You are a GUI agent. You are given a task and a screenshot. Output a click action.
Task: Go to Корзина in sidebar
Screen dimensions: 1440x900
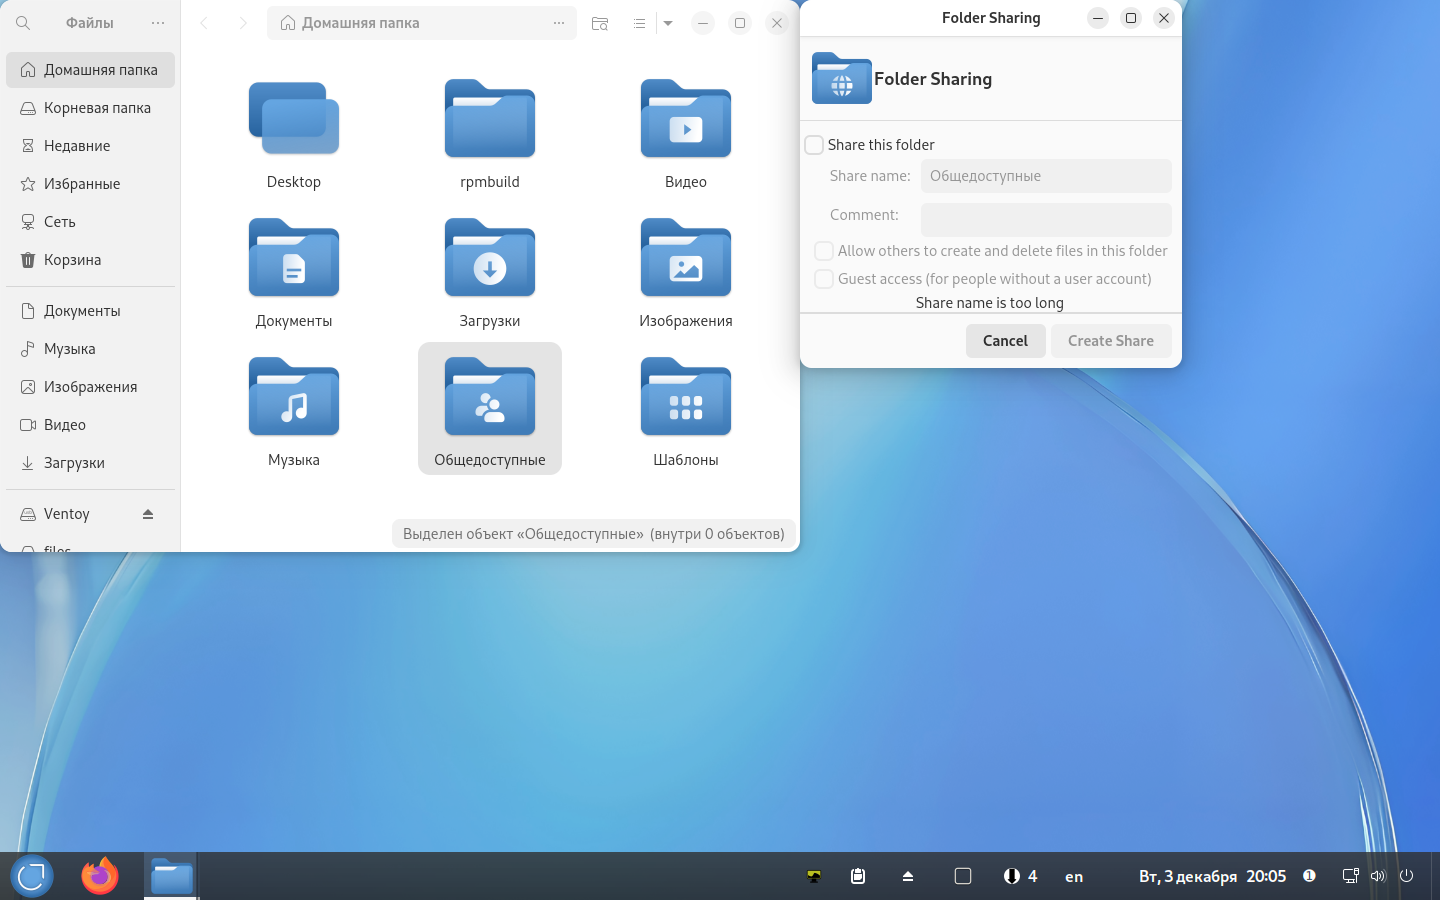72,260
